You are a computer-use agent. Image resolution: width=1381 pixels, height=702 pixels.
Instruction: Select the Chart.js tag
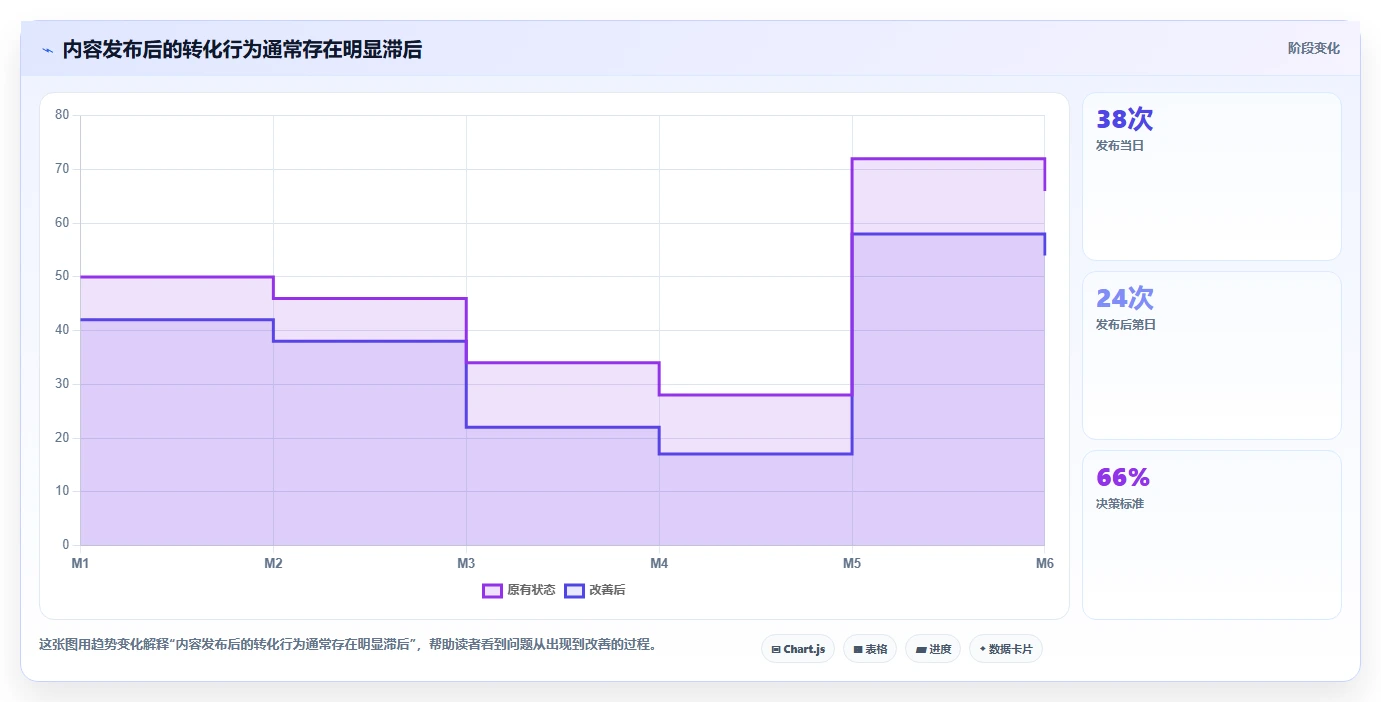tap(798, 649)
